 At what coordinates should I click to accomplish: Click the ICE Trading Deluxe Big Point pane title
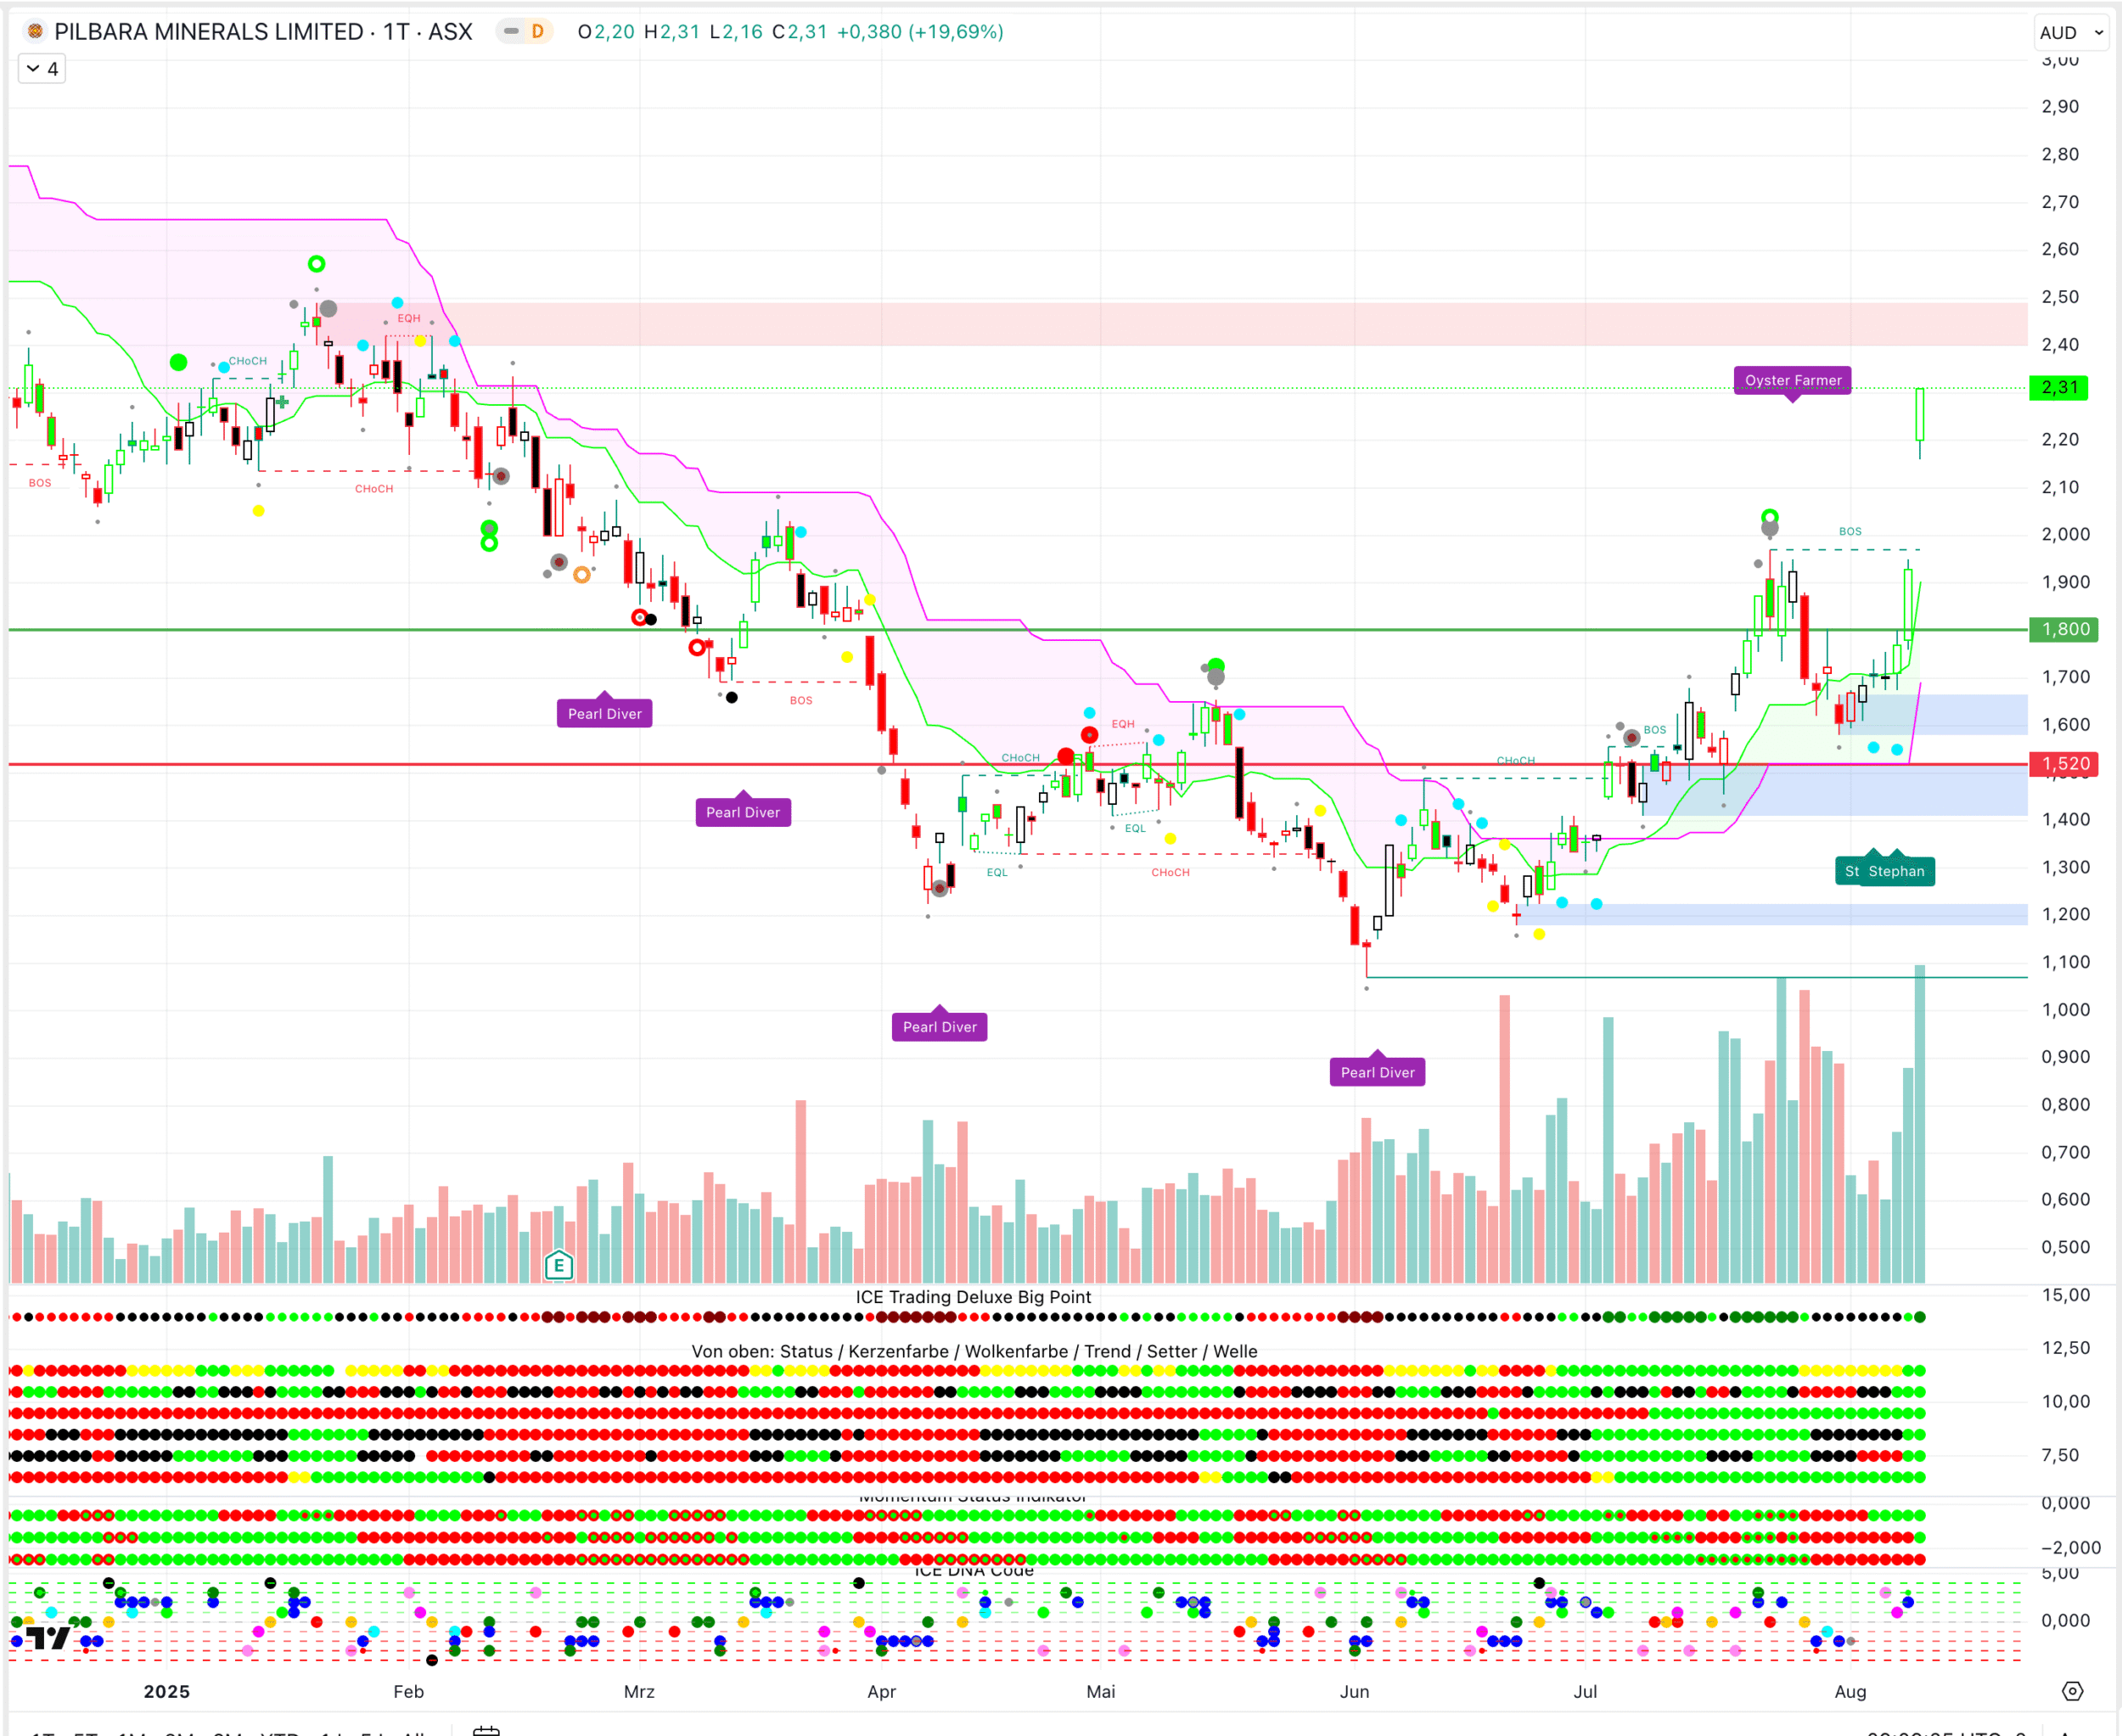pyautogui.click(x=972, y=1297)
